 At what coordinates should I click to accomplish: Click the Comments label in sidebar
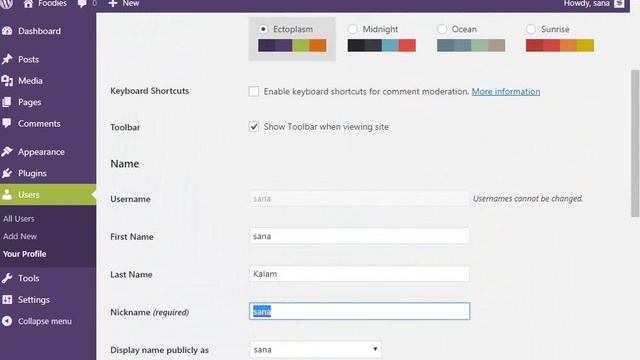pos(39,123)
